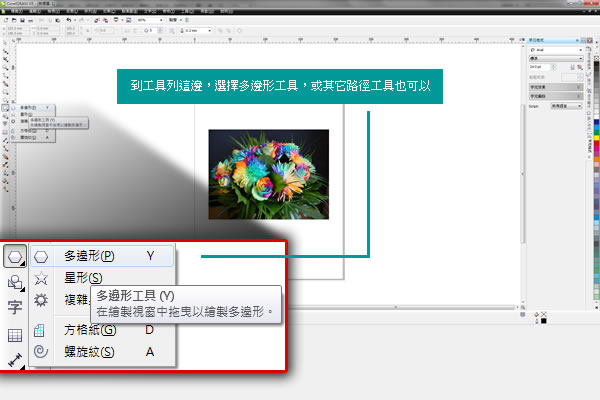Pick the blue swatch in the color palette

click(x=596, y=122)
